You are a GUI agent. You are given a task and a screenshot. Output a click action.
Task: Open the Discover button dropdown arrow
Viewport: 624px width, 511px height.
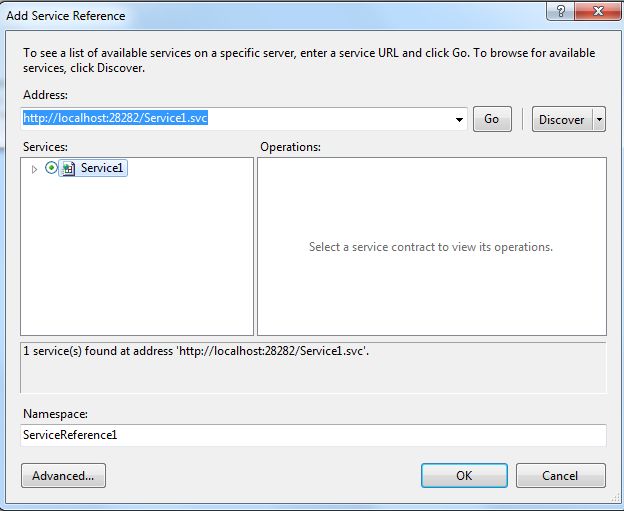[x=599, y=119]
